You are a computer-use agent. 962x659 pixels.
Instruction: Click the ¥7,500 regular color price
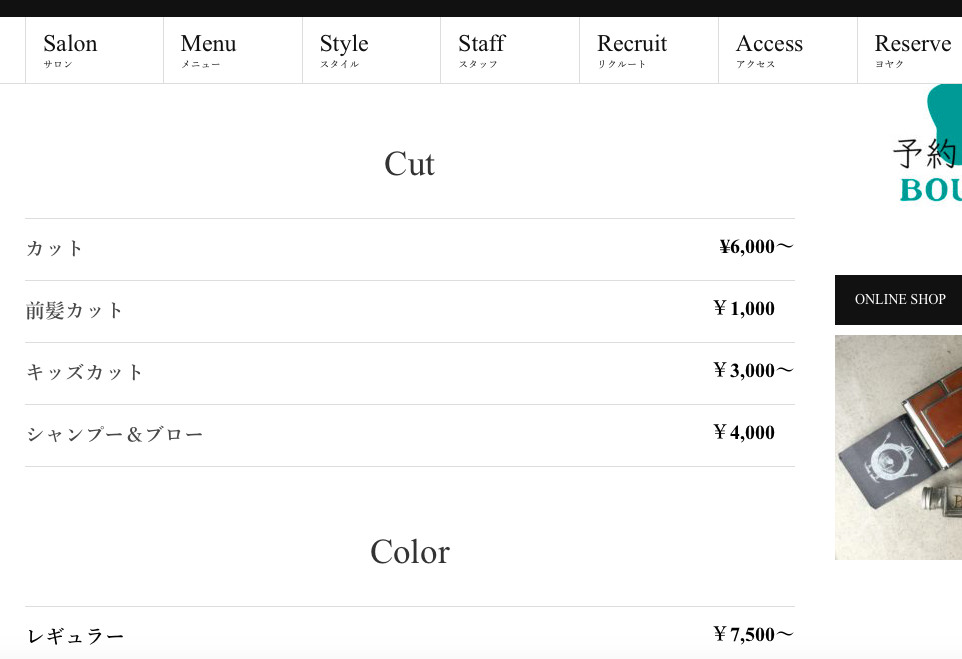pos(752,634)
